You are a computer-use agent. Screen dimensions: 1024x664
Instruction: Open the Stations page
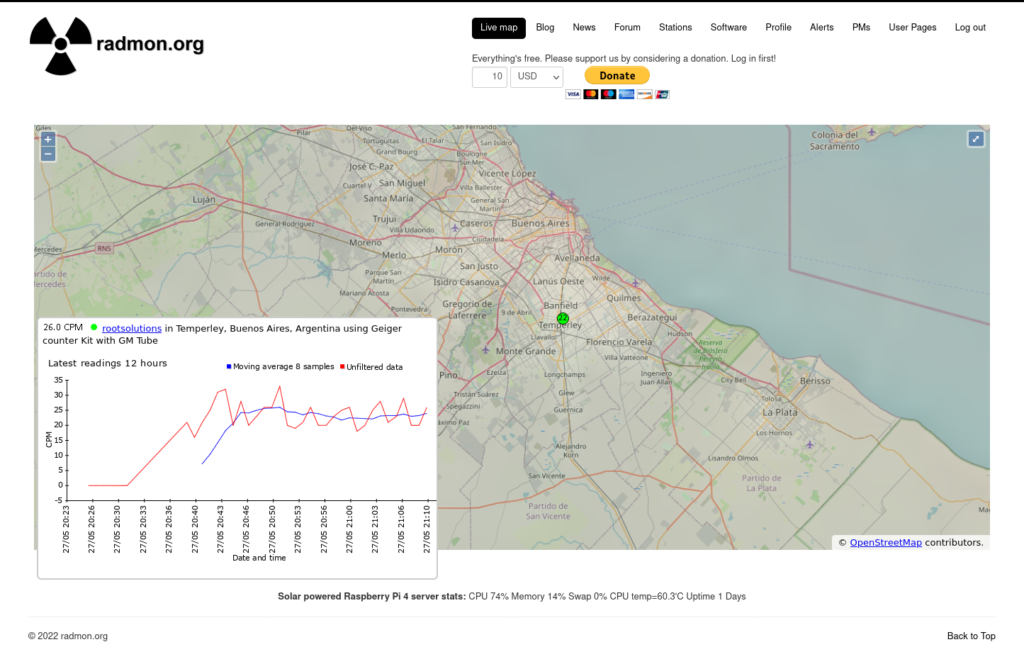(x=675, y=28)
